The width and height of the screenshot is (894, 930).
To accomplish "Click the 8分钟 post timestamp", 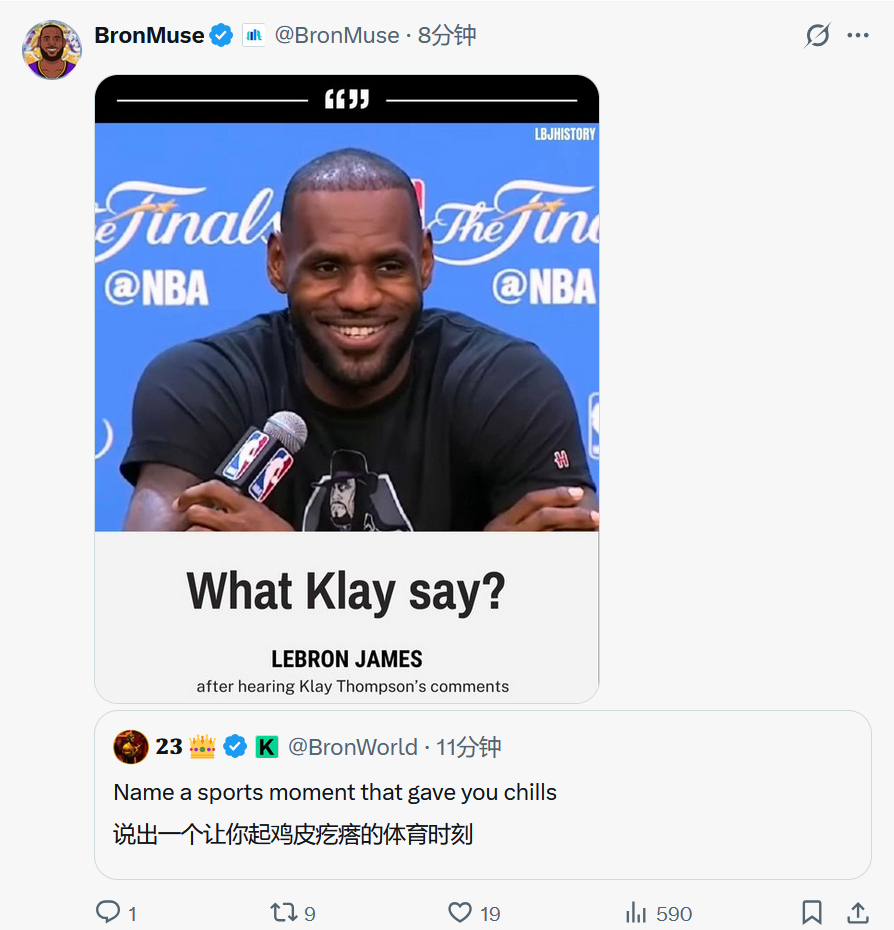I will pos(447,36).
